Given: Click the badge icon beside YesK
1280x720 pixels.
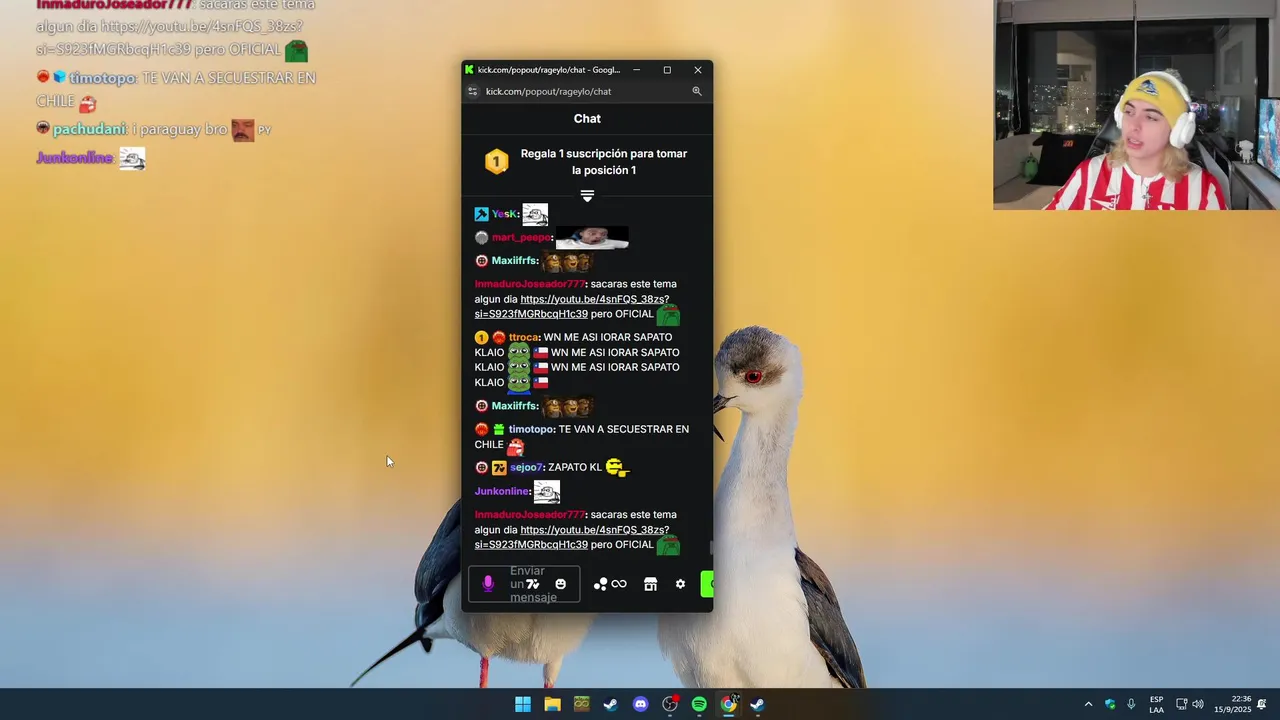Looking at the screenshot, I should [481, 214].
